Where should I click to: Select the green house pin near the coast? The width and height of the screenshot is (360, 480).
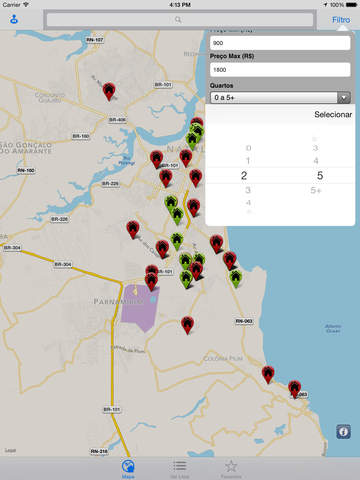[x=236, y=279]
